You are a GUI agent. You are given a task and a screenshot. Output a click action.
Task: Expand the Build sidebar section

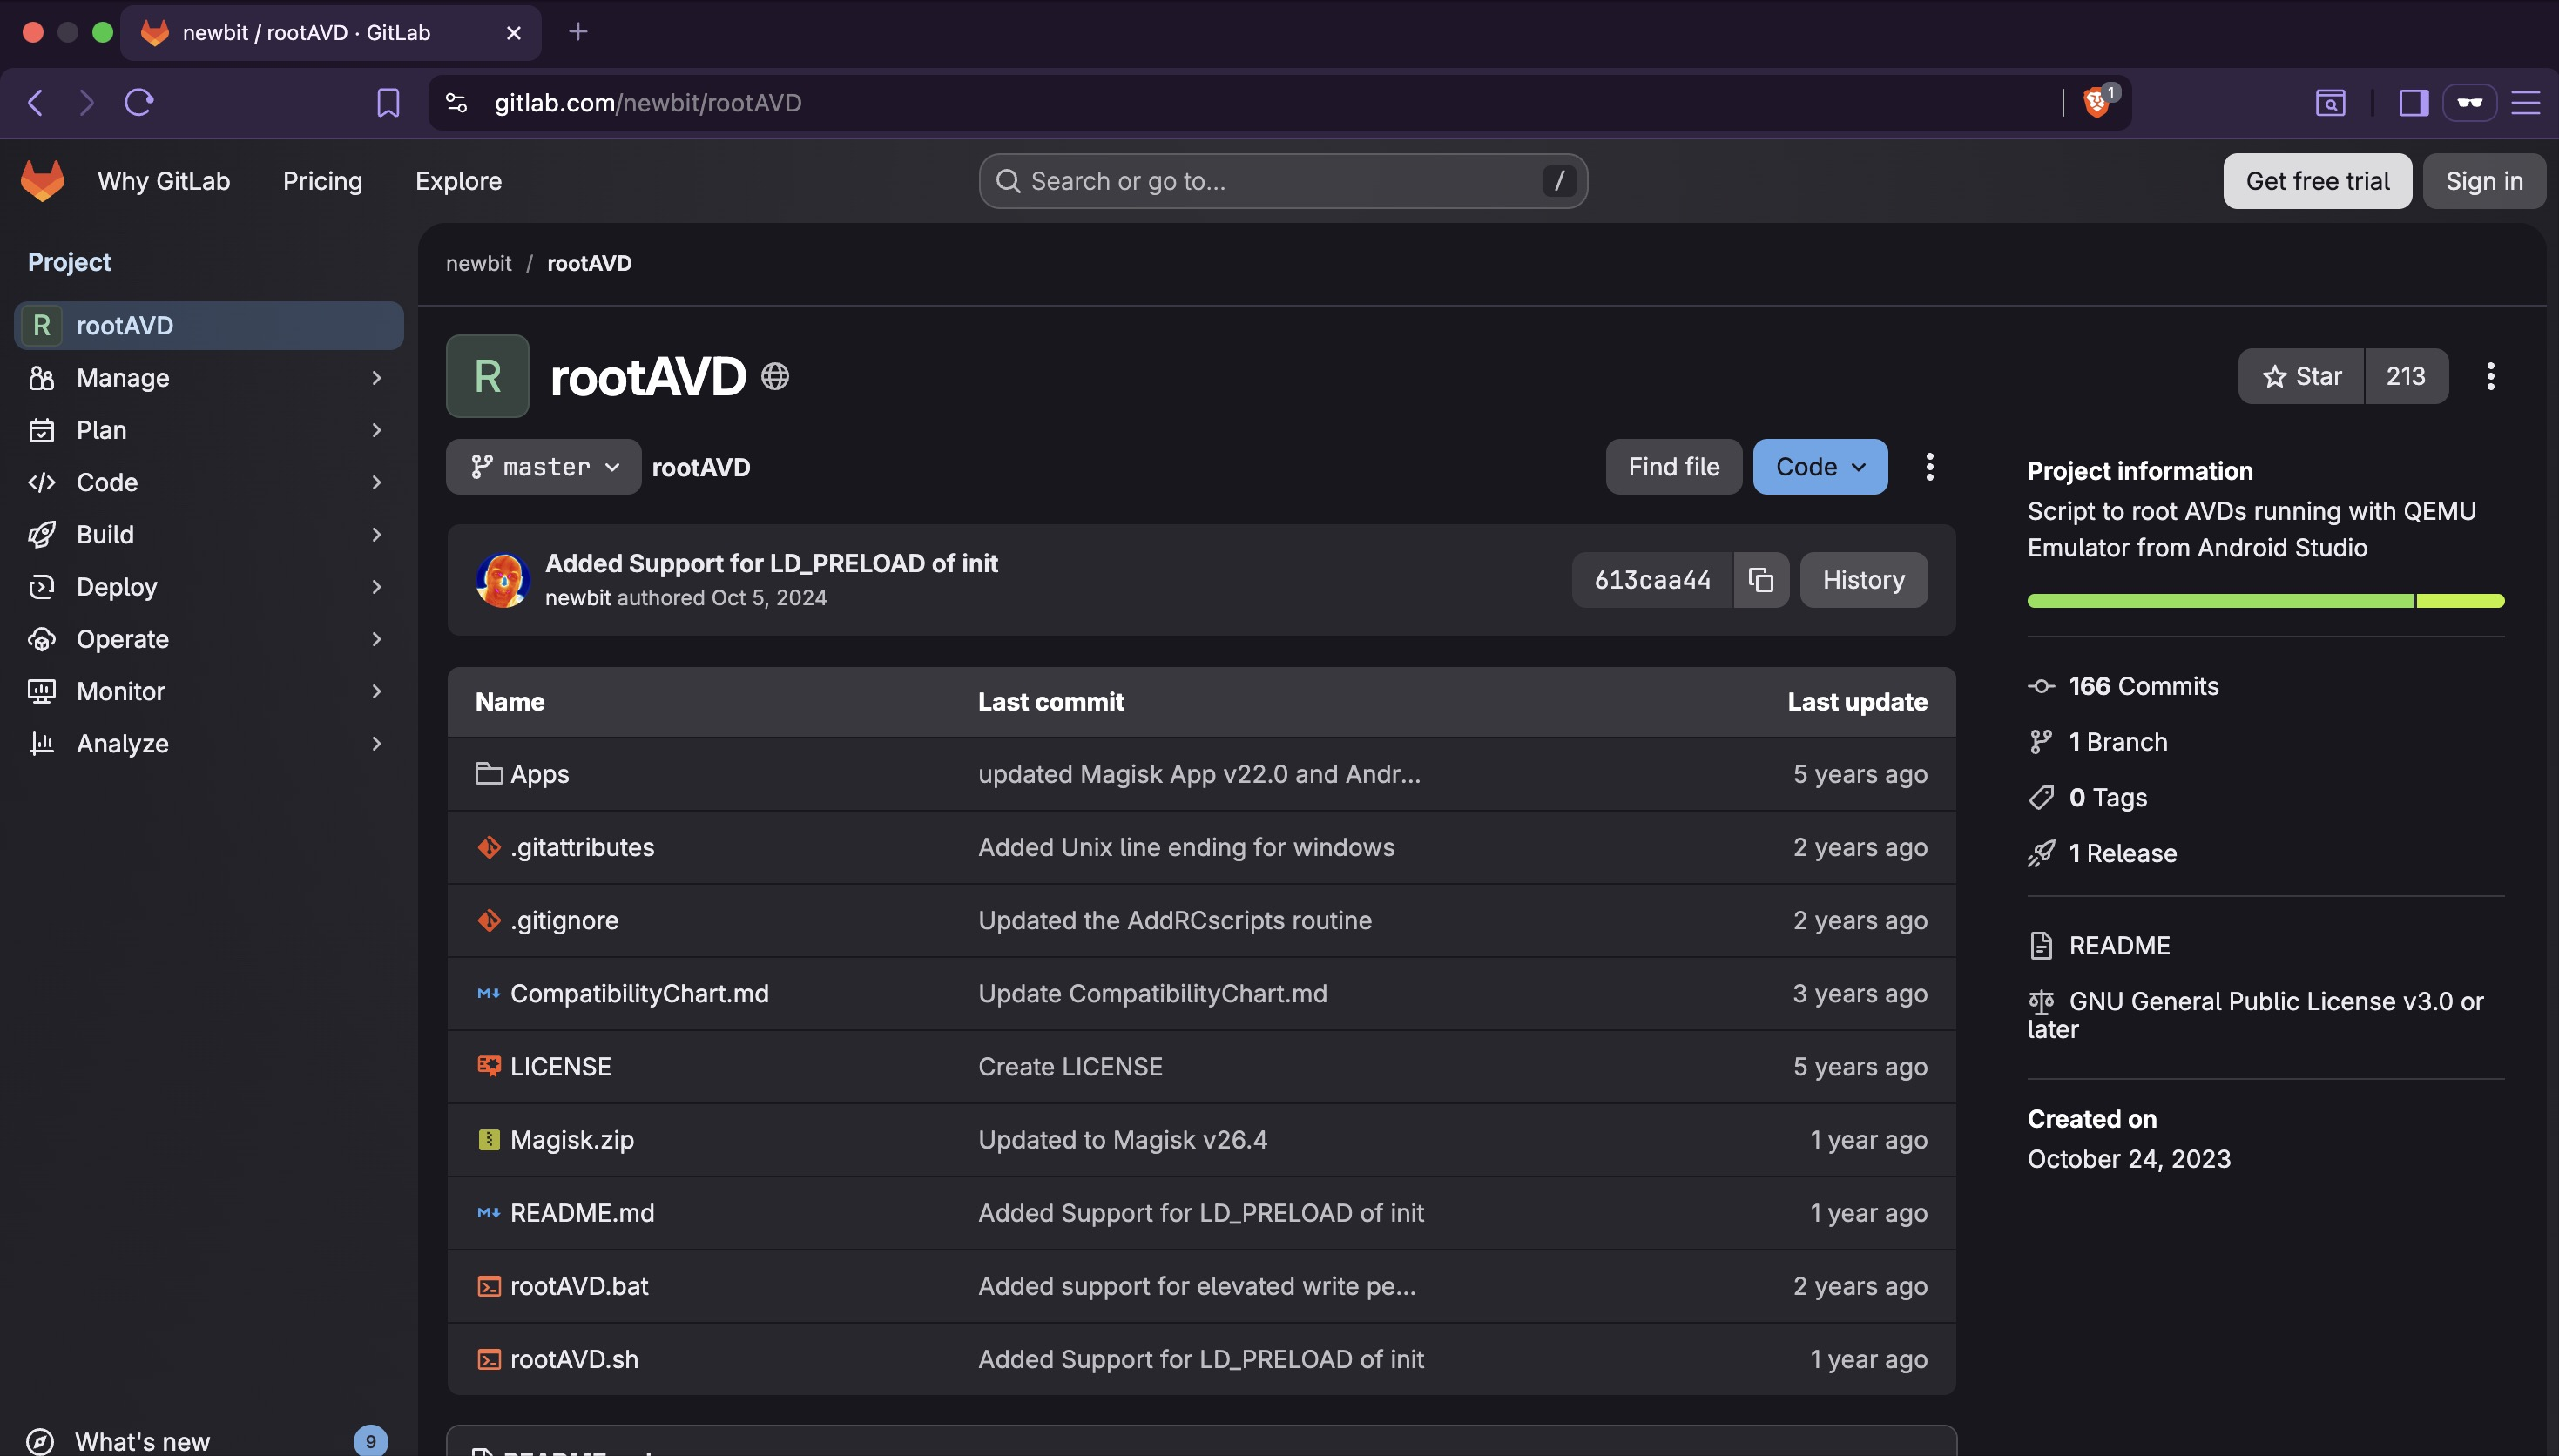pos(208,534)
